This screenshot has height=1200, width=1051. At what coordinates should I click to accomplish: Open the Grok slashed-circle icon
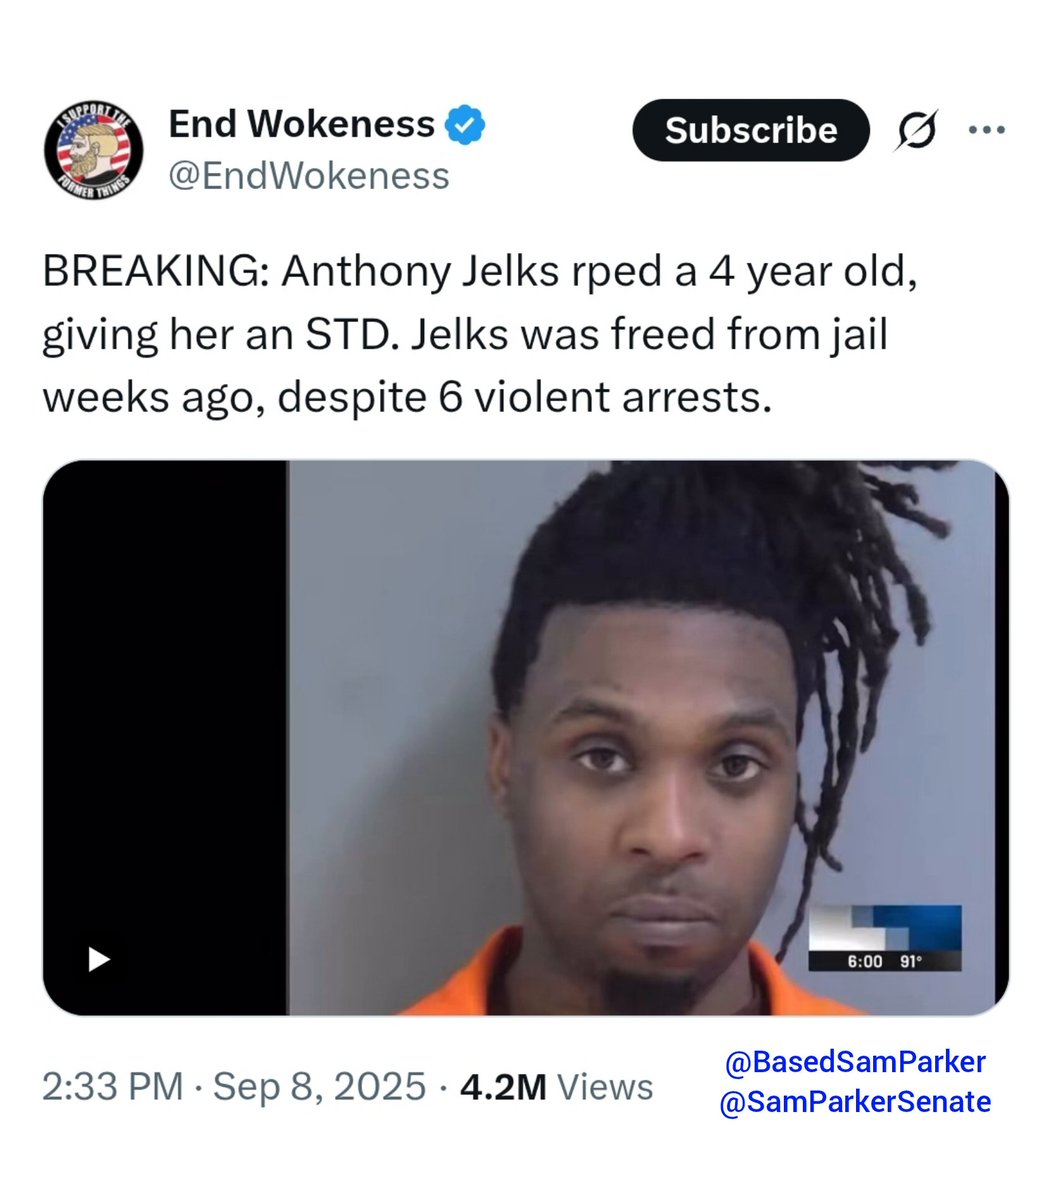(916, 130)
